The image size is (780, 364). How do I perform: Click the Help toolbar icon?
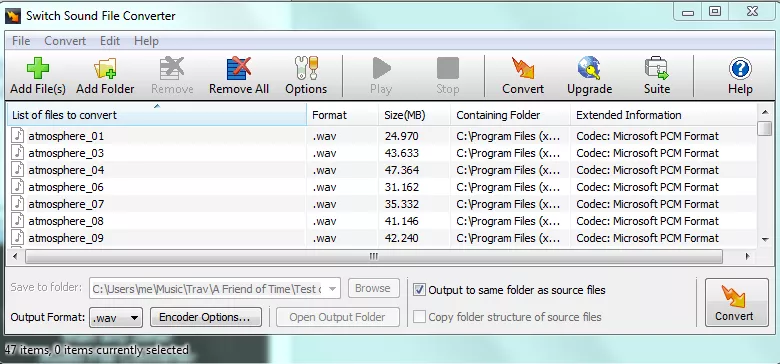point(740,69)
